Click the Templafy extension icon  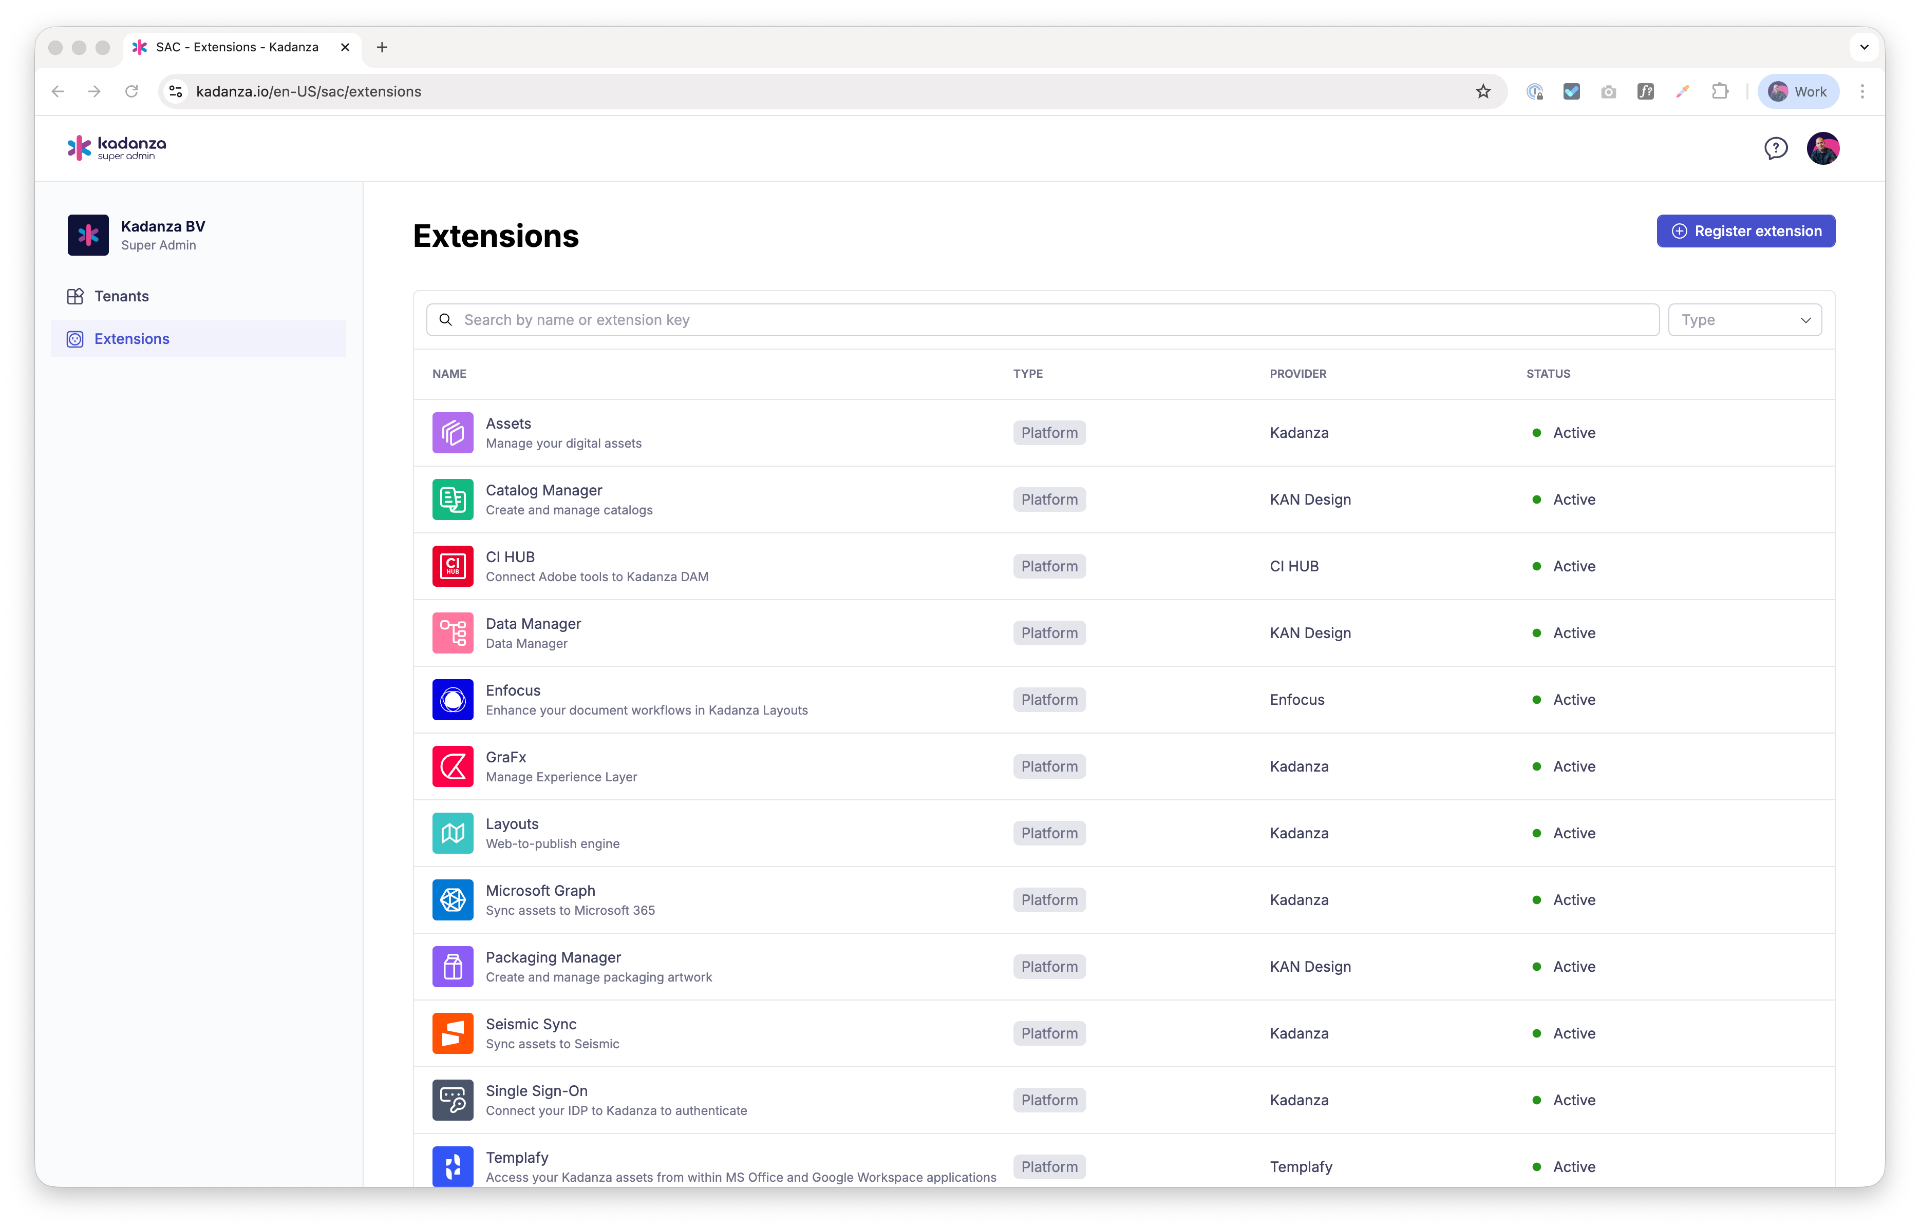pos(453,1166)
